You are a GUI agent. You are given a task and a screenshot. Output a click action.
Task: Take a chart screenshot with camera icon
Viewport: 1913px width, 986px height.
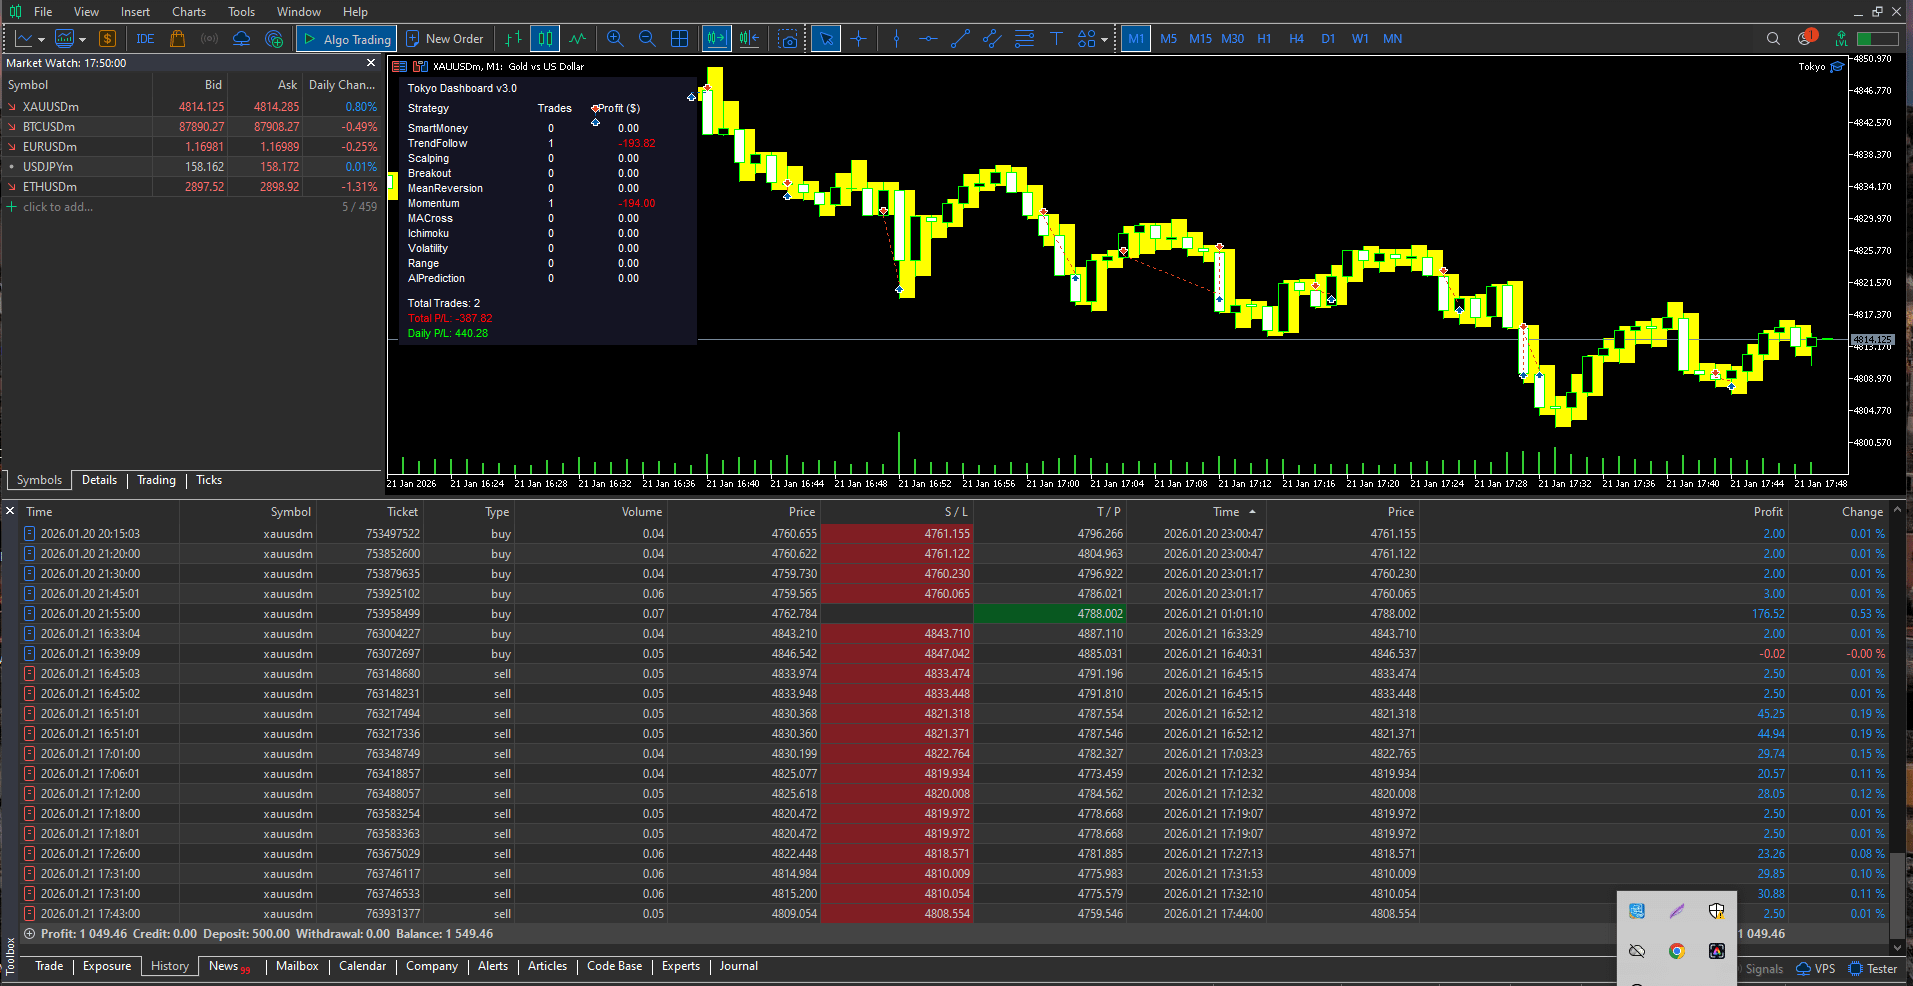pos(789,38)
